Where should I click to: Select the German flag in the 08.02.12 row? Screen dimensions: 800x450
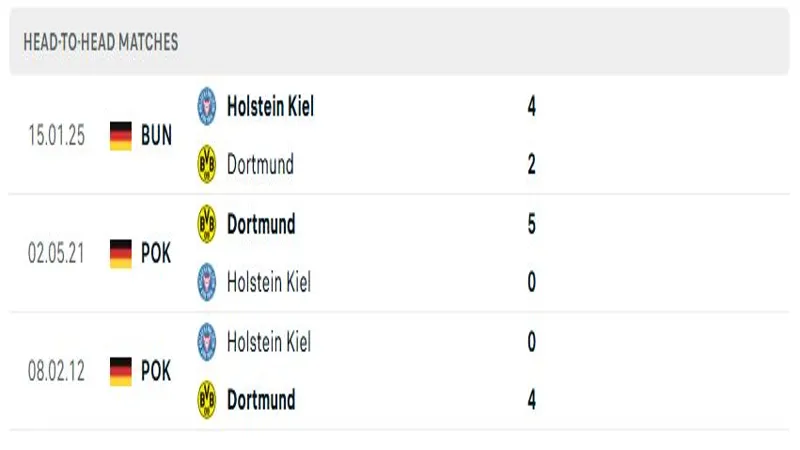[121, 371]
